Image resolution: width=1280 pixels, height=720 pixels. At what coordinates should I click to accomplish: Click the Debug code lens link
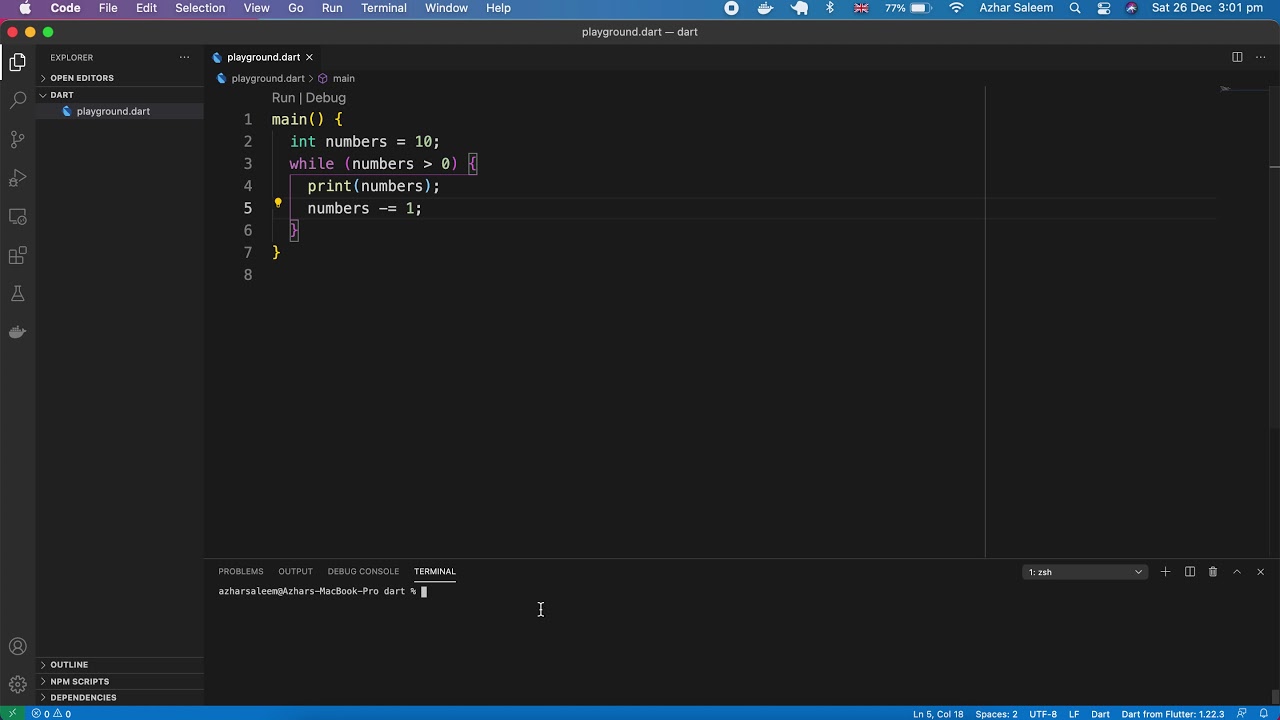[326, 98]
